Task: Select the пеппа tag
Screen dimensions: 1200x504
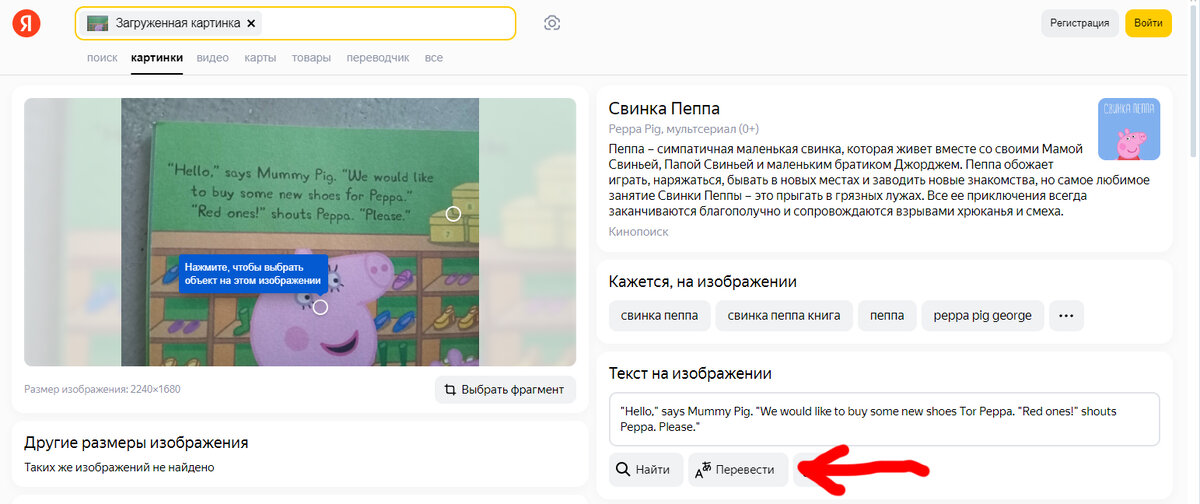Action: point(887,315)
